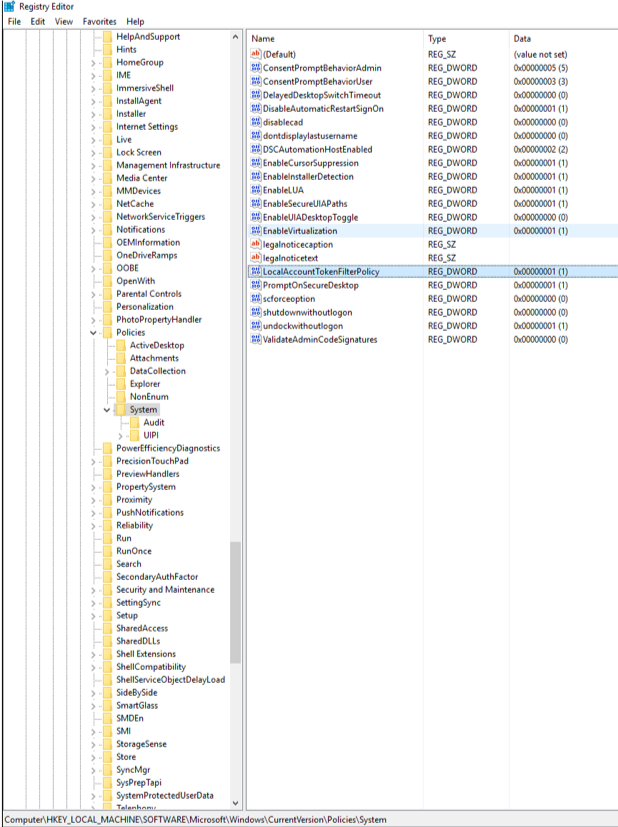Image resolution: width=618 pixels, height=827 pixels.
Task: Open the File menu
Action: click(14, 22)
